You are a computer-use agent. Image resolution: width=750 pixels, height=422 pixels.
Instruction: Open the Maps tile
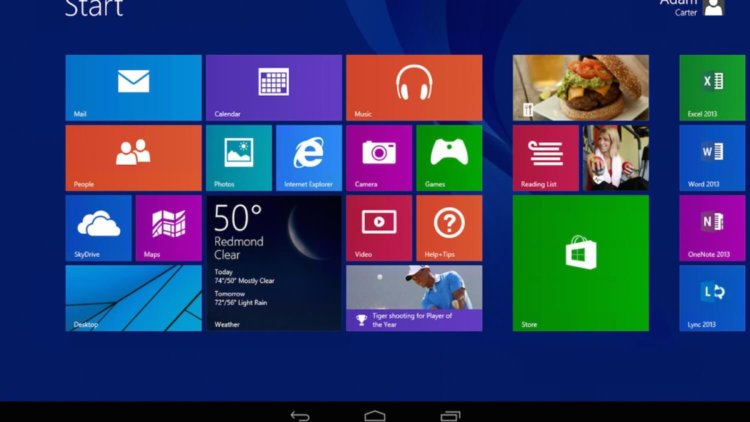coord(168,228)
